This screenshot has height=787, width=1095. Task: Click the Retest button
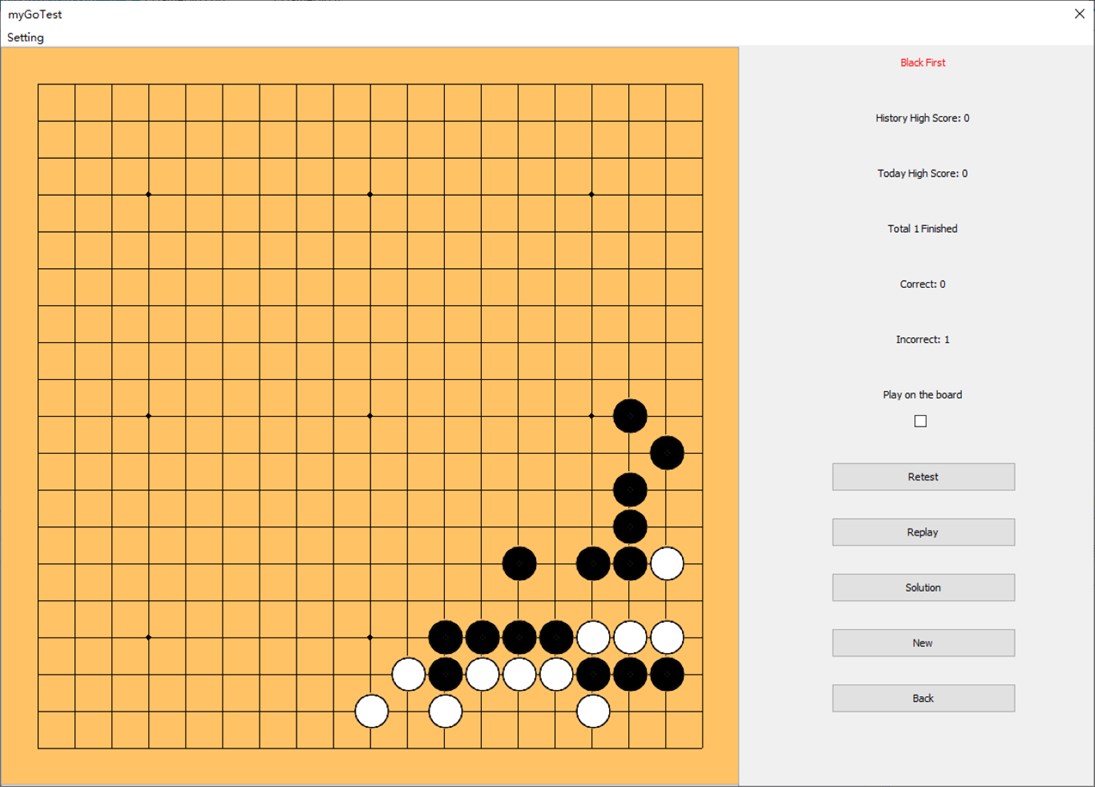click(922, 476)
